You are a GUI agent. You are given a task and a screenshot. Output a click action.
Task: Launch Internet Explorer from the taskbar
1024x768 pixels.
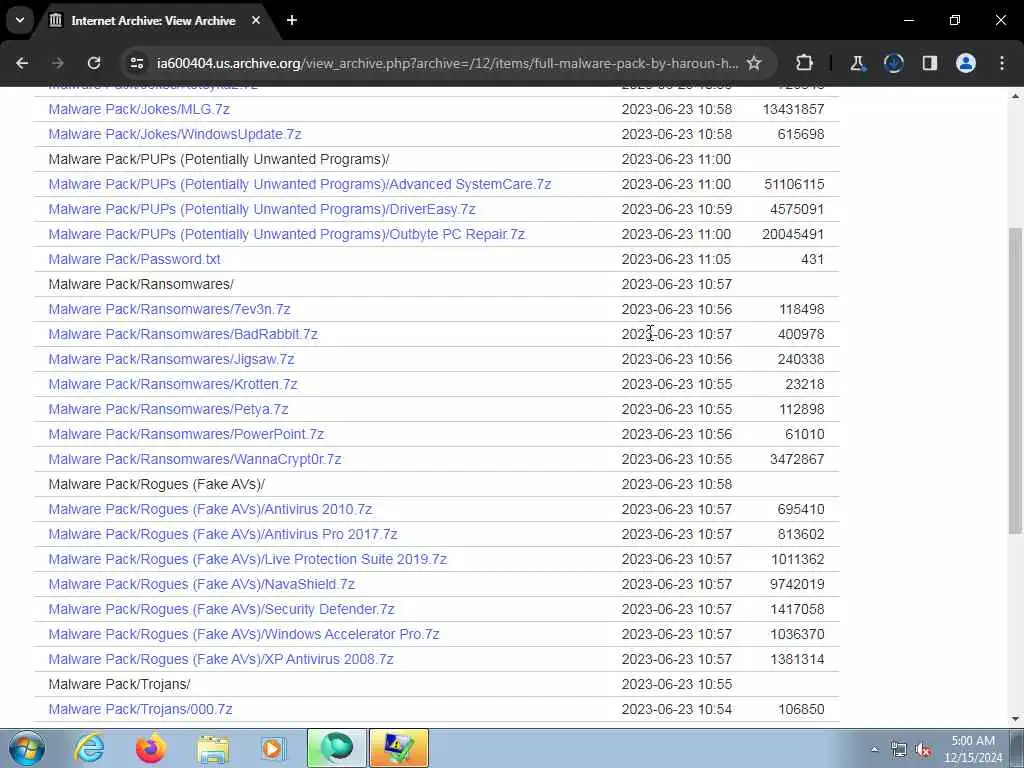point(89,748)
